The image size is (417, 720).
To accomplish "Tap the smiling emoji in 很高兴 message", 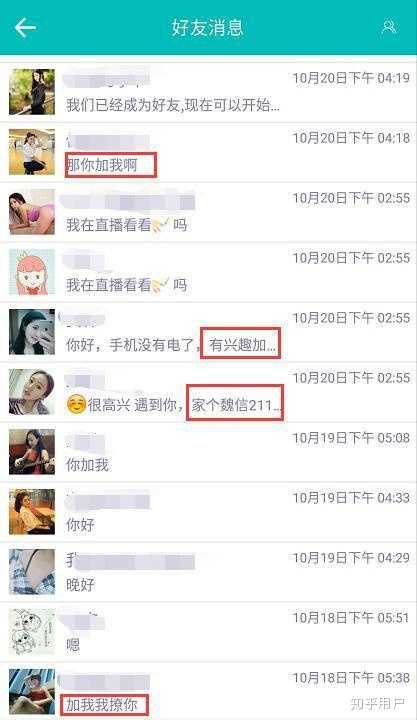I will click(76, 405).
